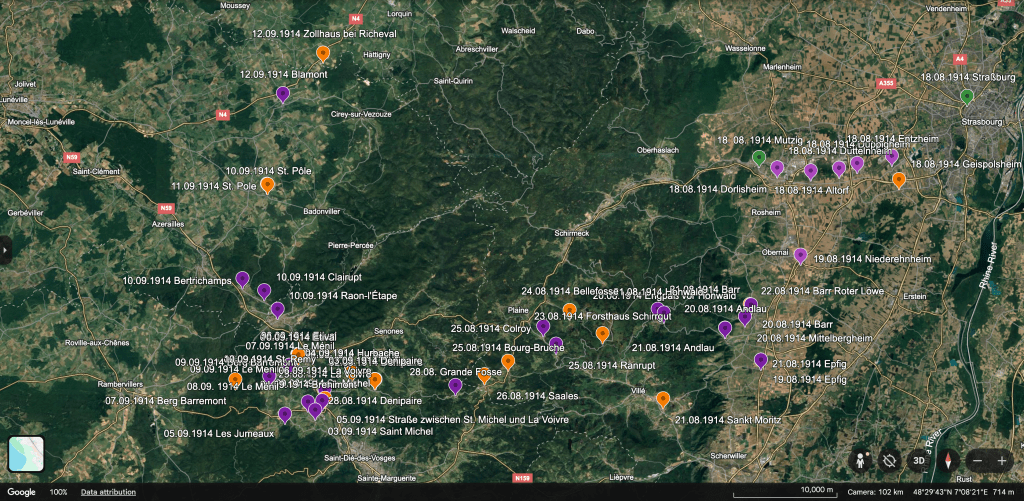Click the rotation reset icon
This screenshot has height=501, width=1024.
coord(889,460)
